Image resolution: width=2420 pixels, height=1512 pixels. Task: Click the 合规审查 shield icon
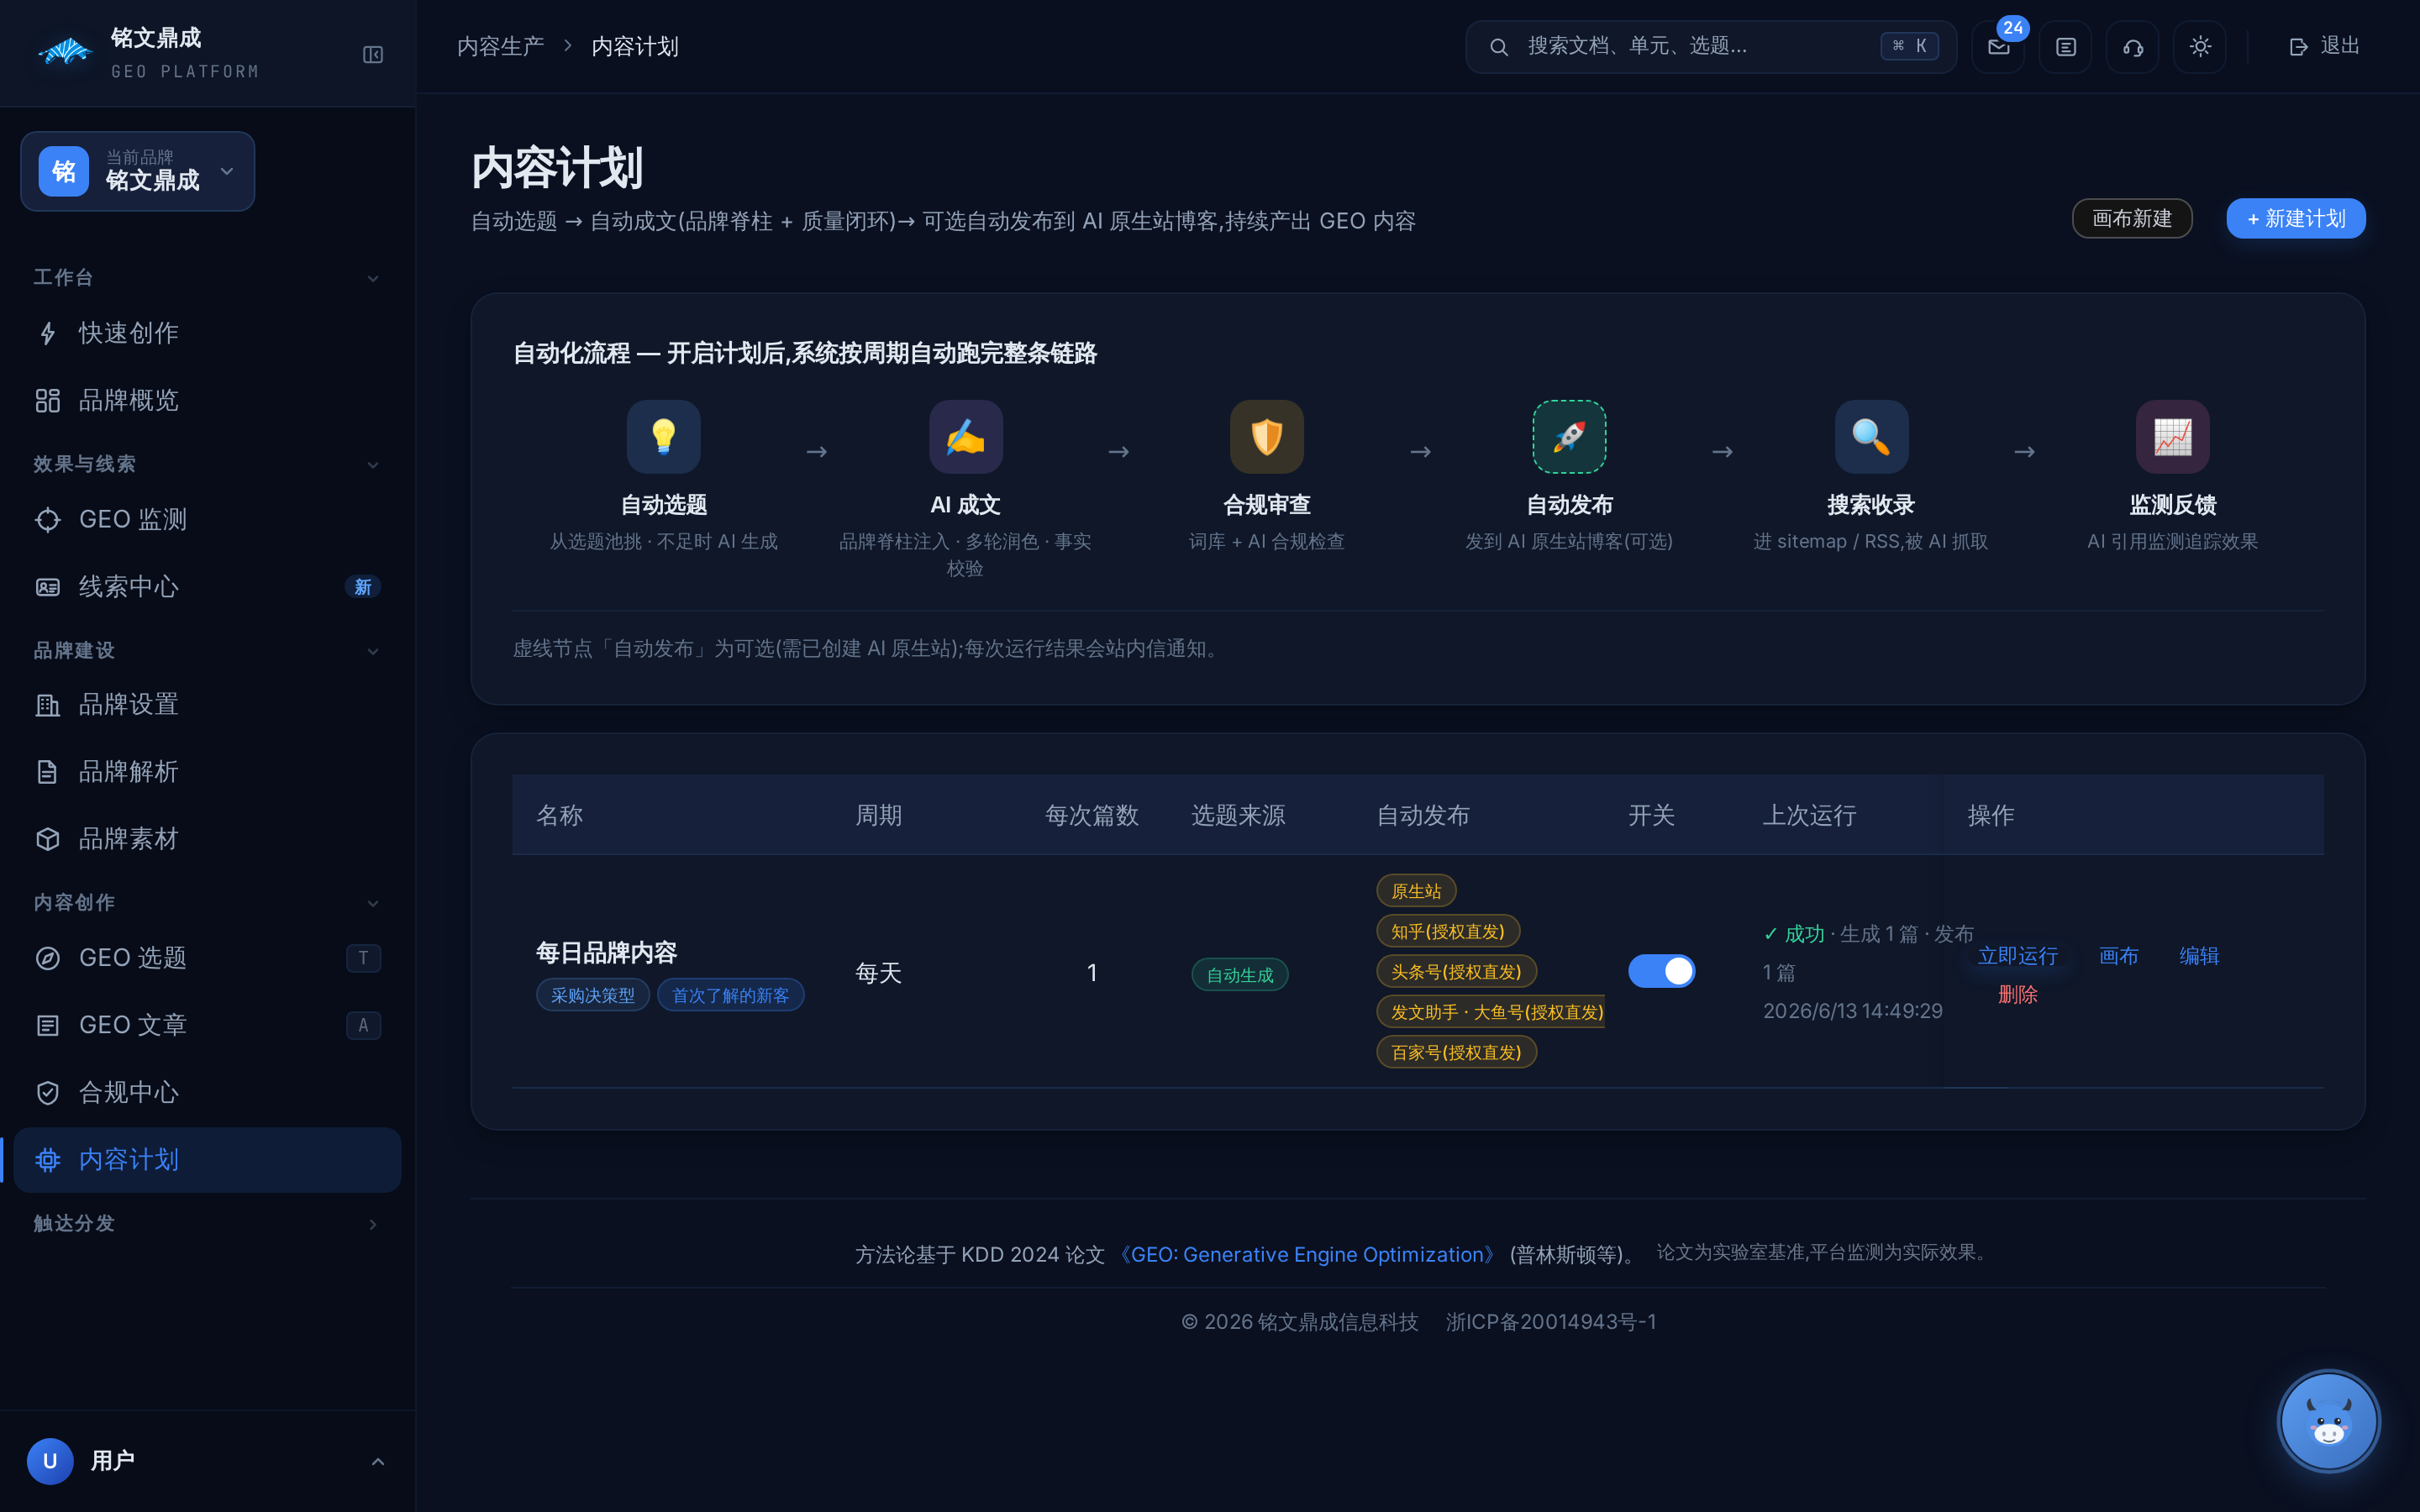[x=1267, y=436]
